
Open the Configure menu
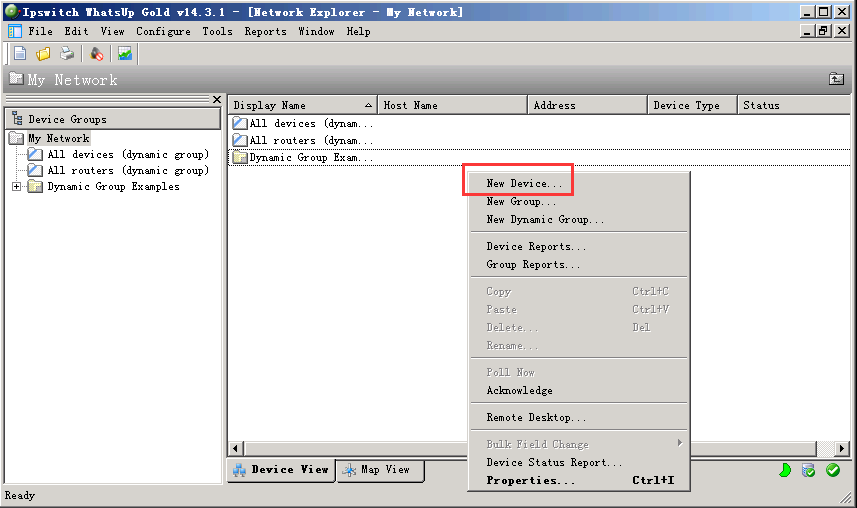point(163,31)
